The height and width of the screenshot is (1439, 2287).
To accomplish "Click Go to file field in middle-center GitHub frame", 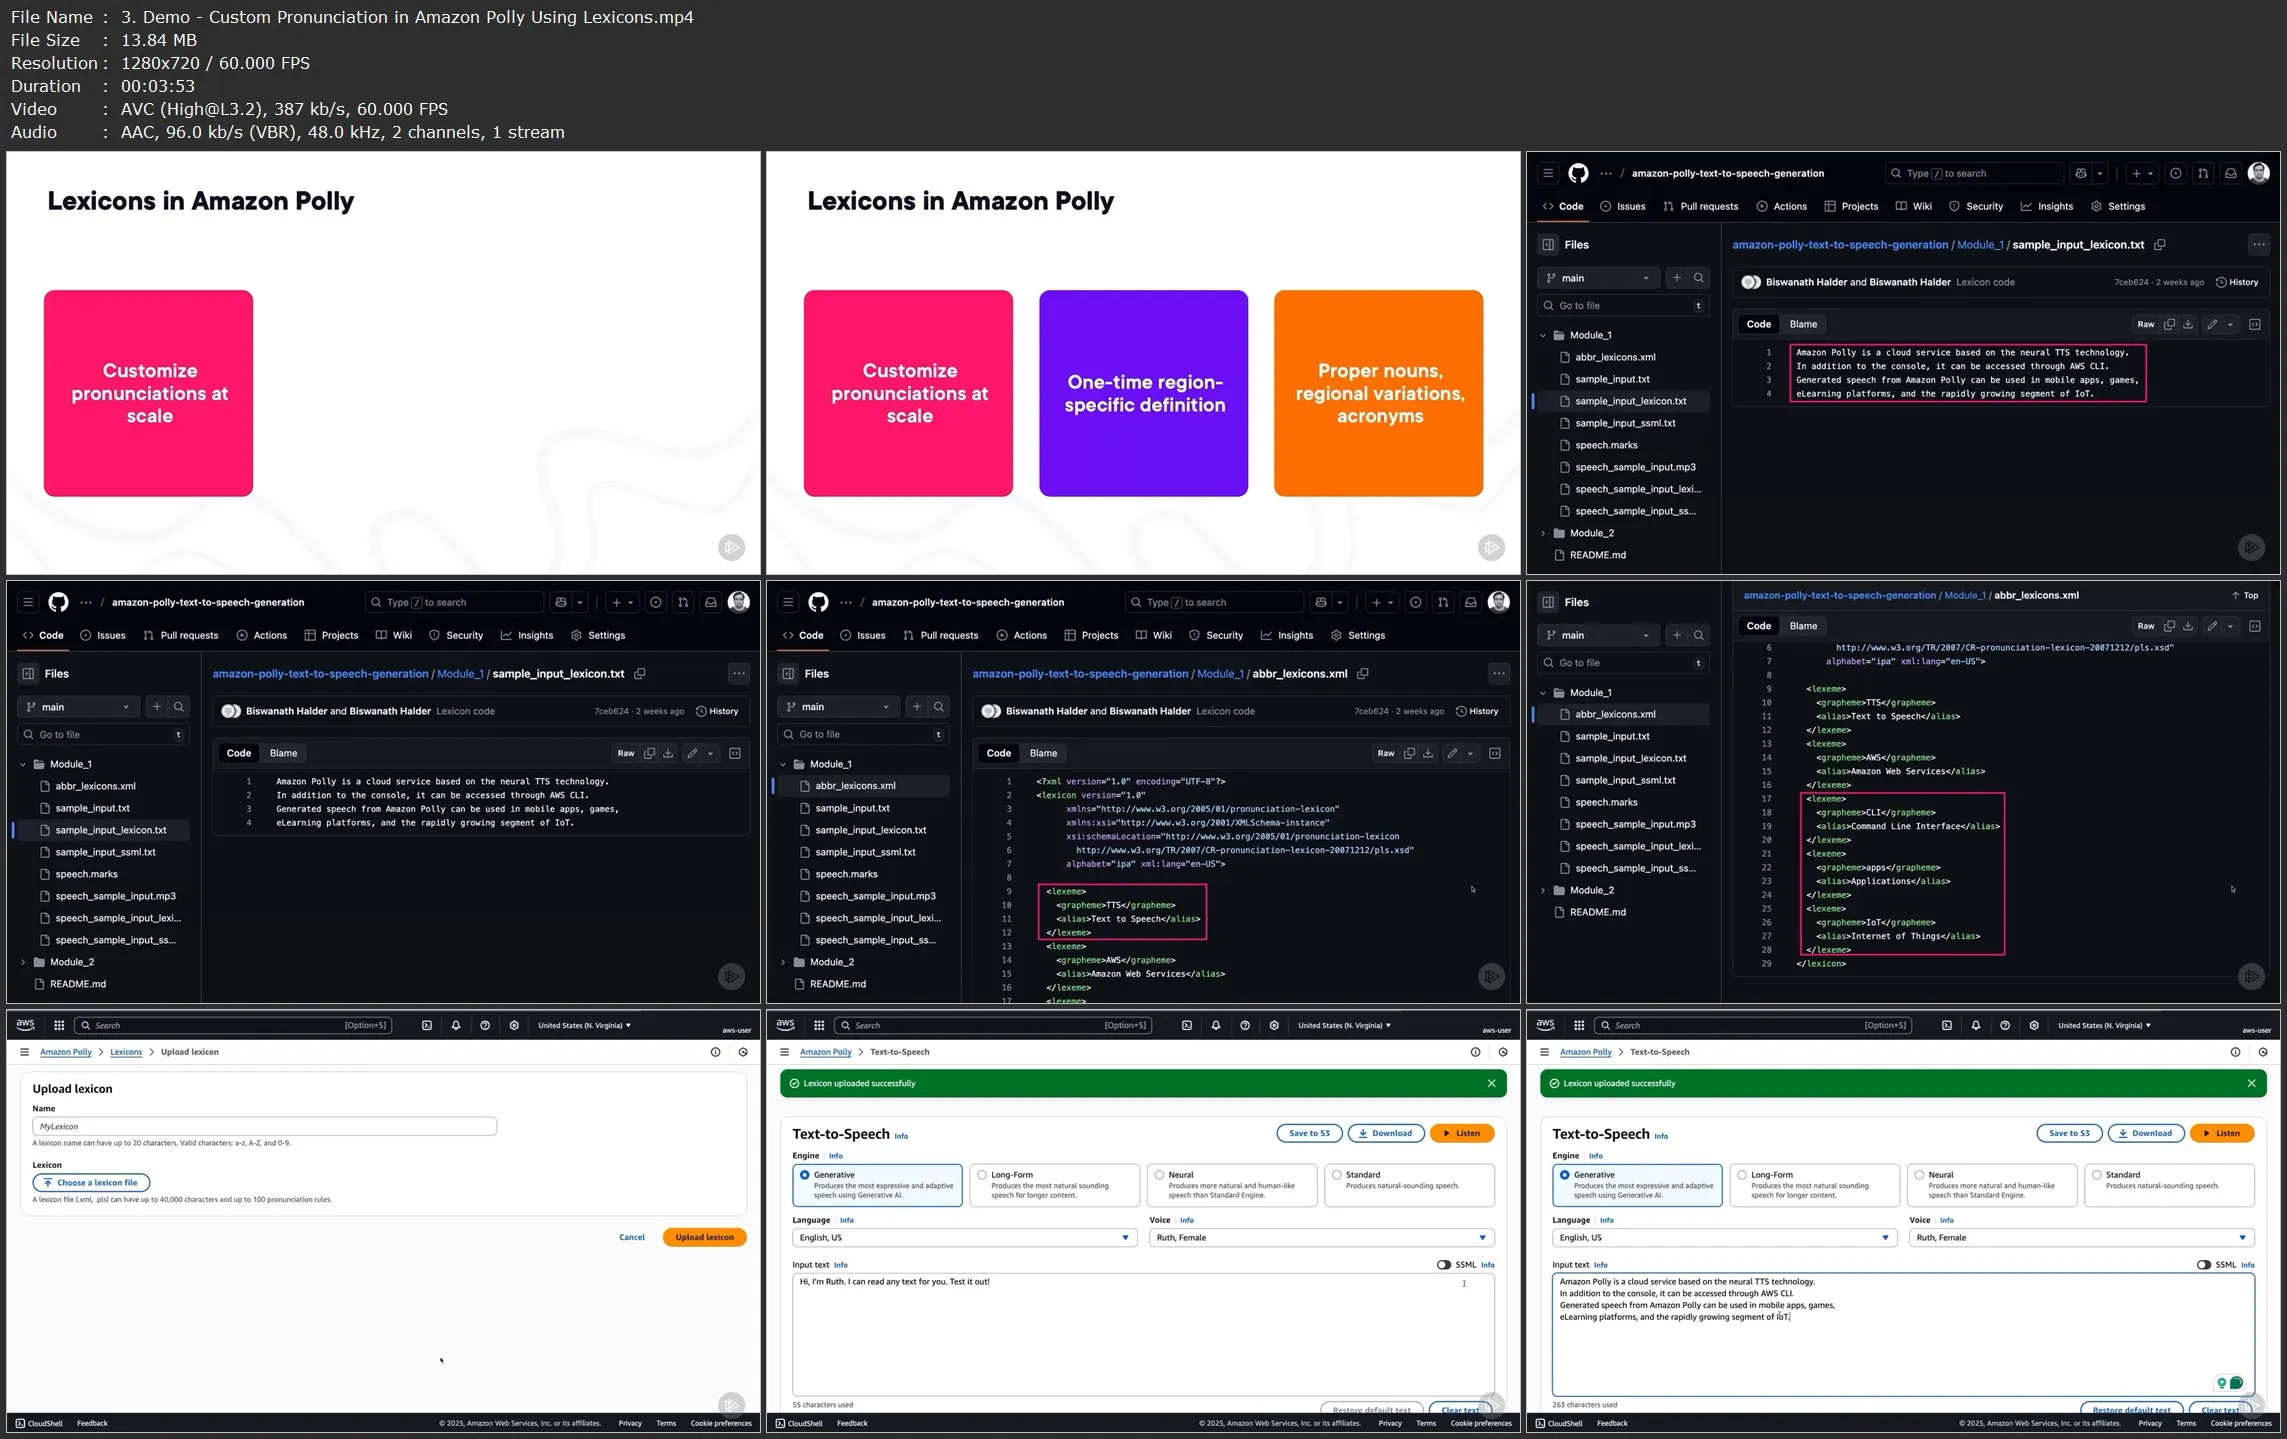I will [x=863, y=735].
